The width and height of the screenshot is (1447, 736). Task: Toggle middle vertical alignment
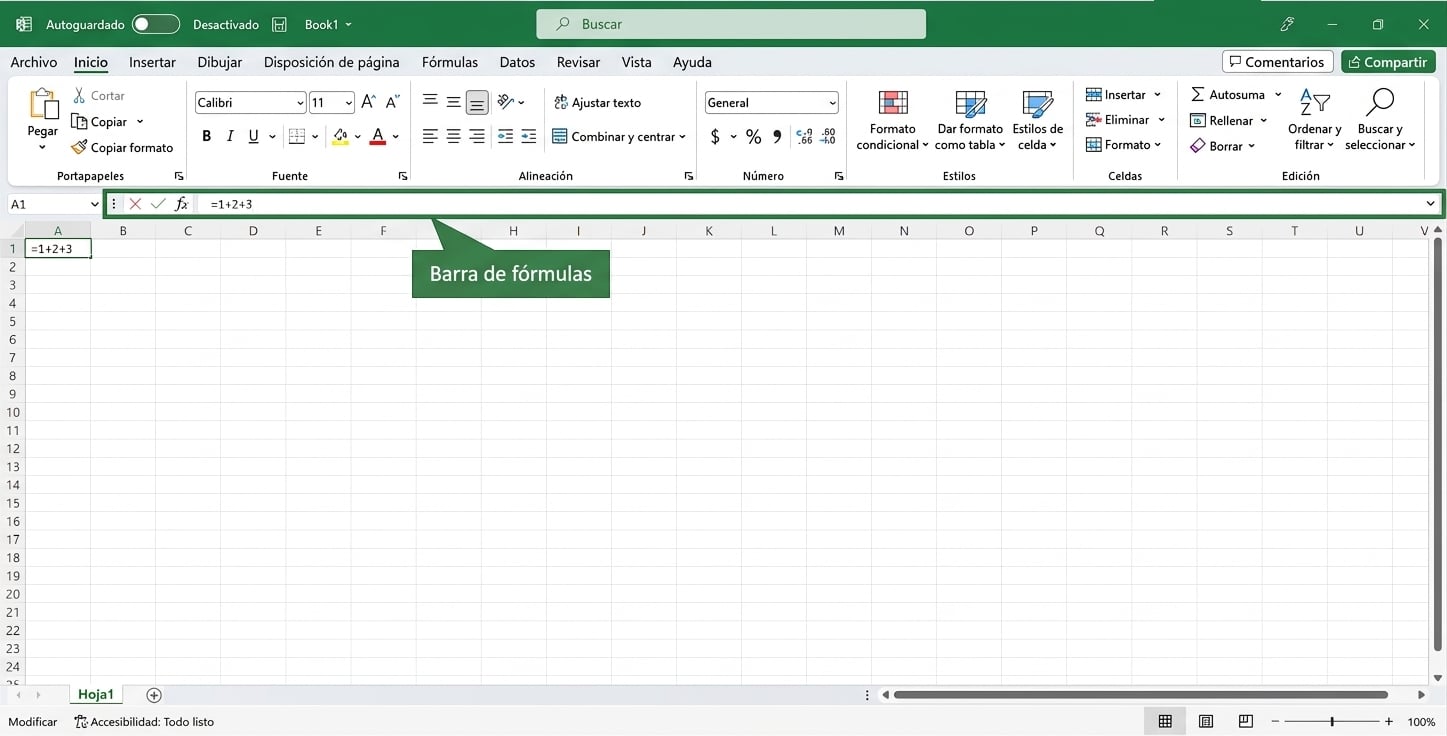pyautogui.click(x=453, y=102)
